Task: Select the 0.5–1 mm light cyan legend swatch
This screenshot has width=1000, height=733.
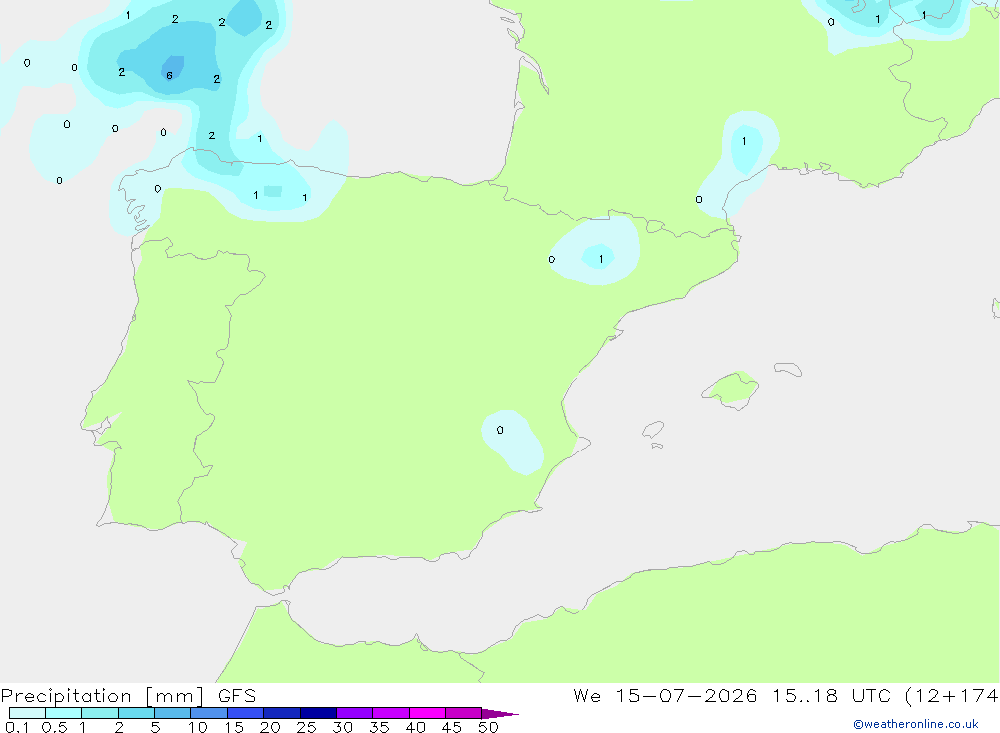Action: point(63,713)
